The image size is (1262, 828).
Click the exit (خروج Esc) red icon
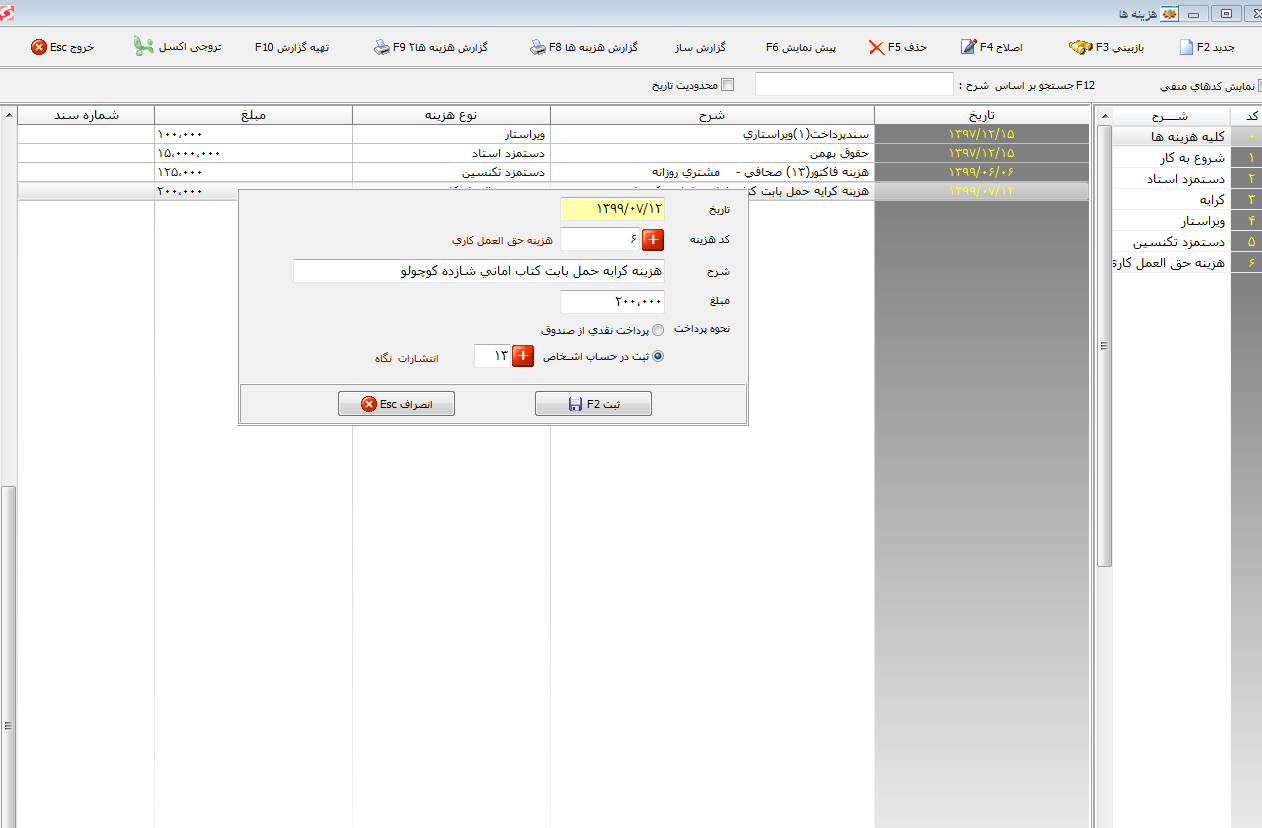pos(39,47)
